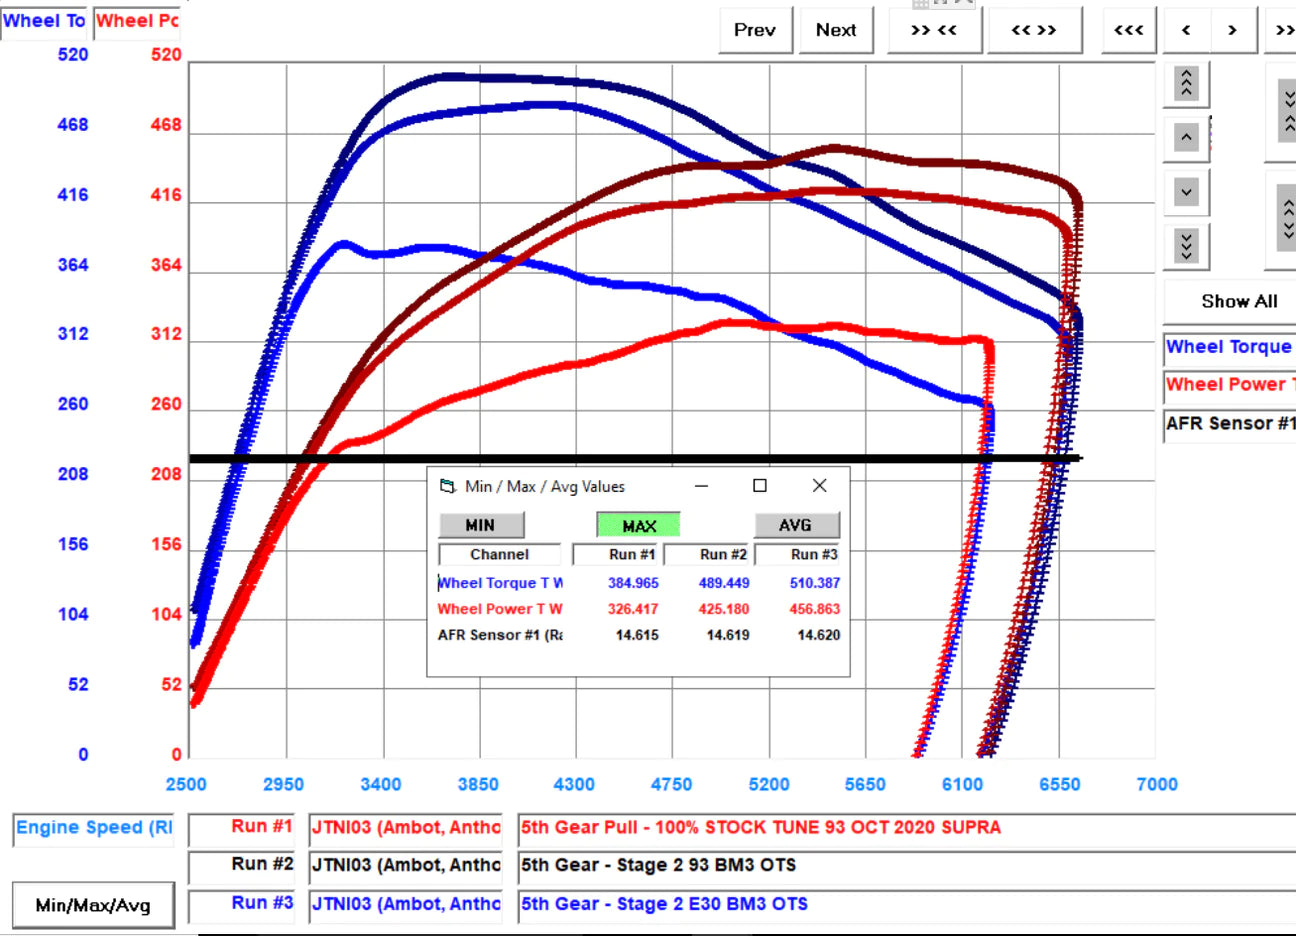Screen dimensions: 1296x936
Task: Open the Run #3 description field selector
Action: coord(700,904)
